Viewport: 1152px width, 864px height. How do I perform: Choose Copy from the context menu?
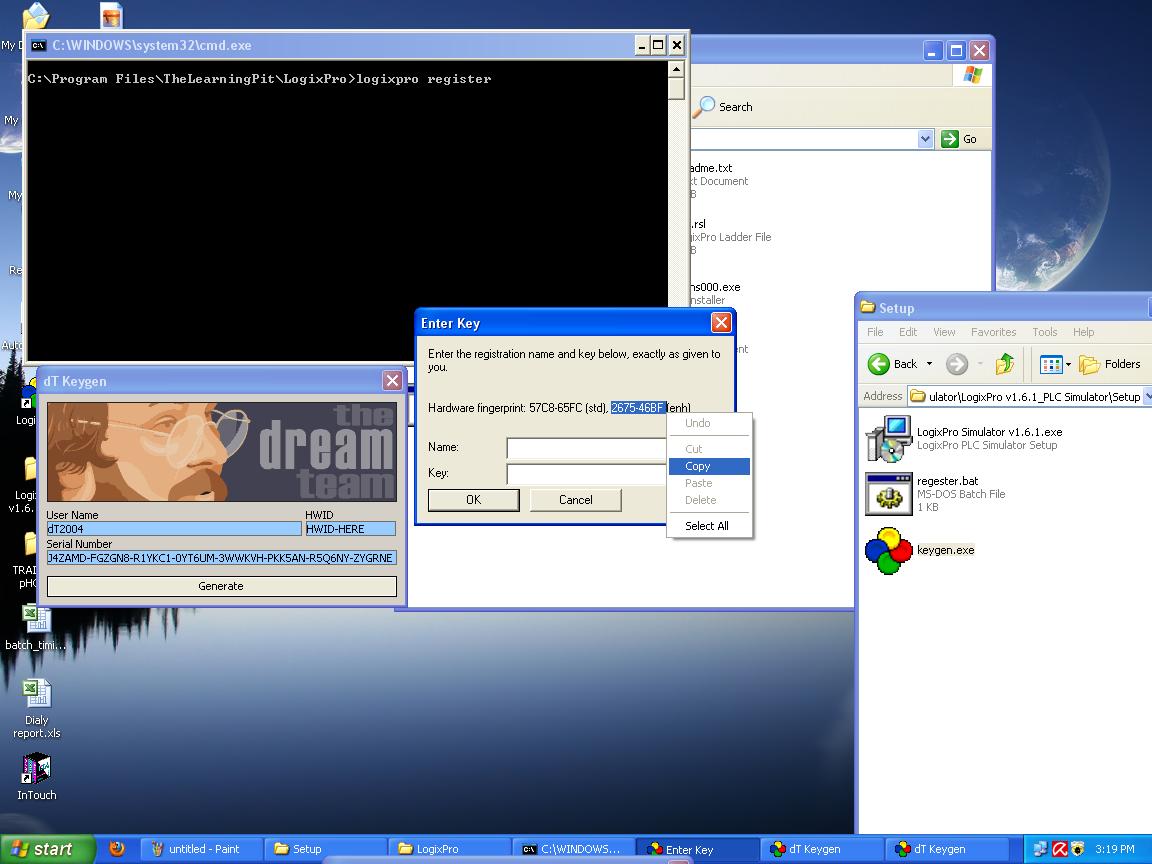pyautogui.click(x=709, y=467)
